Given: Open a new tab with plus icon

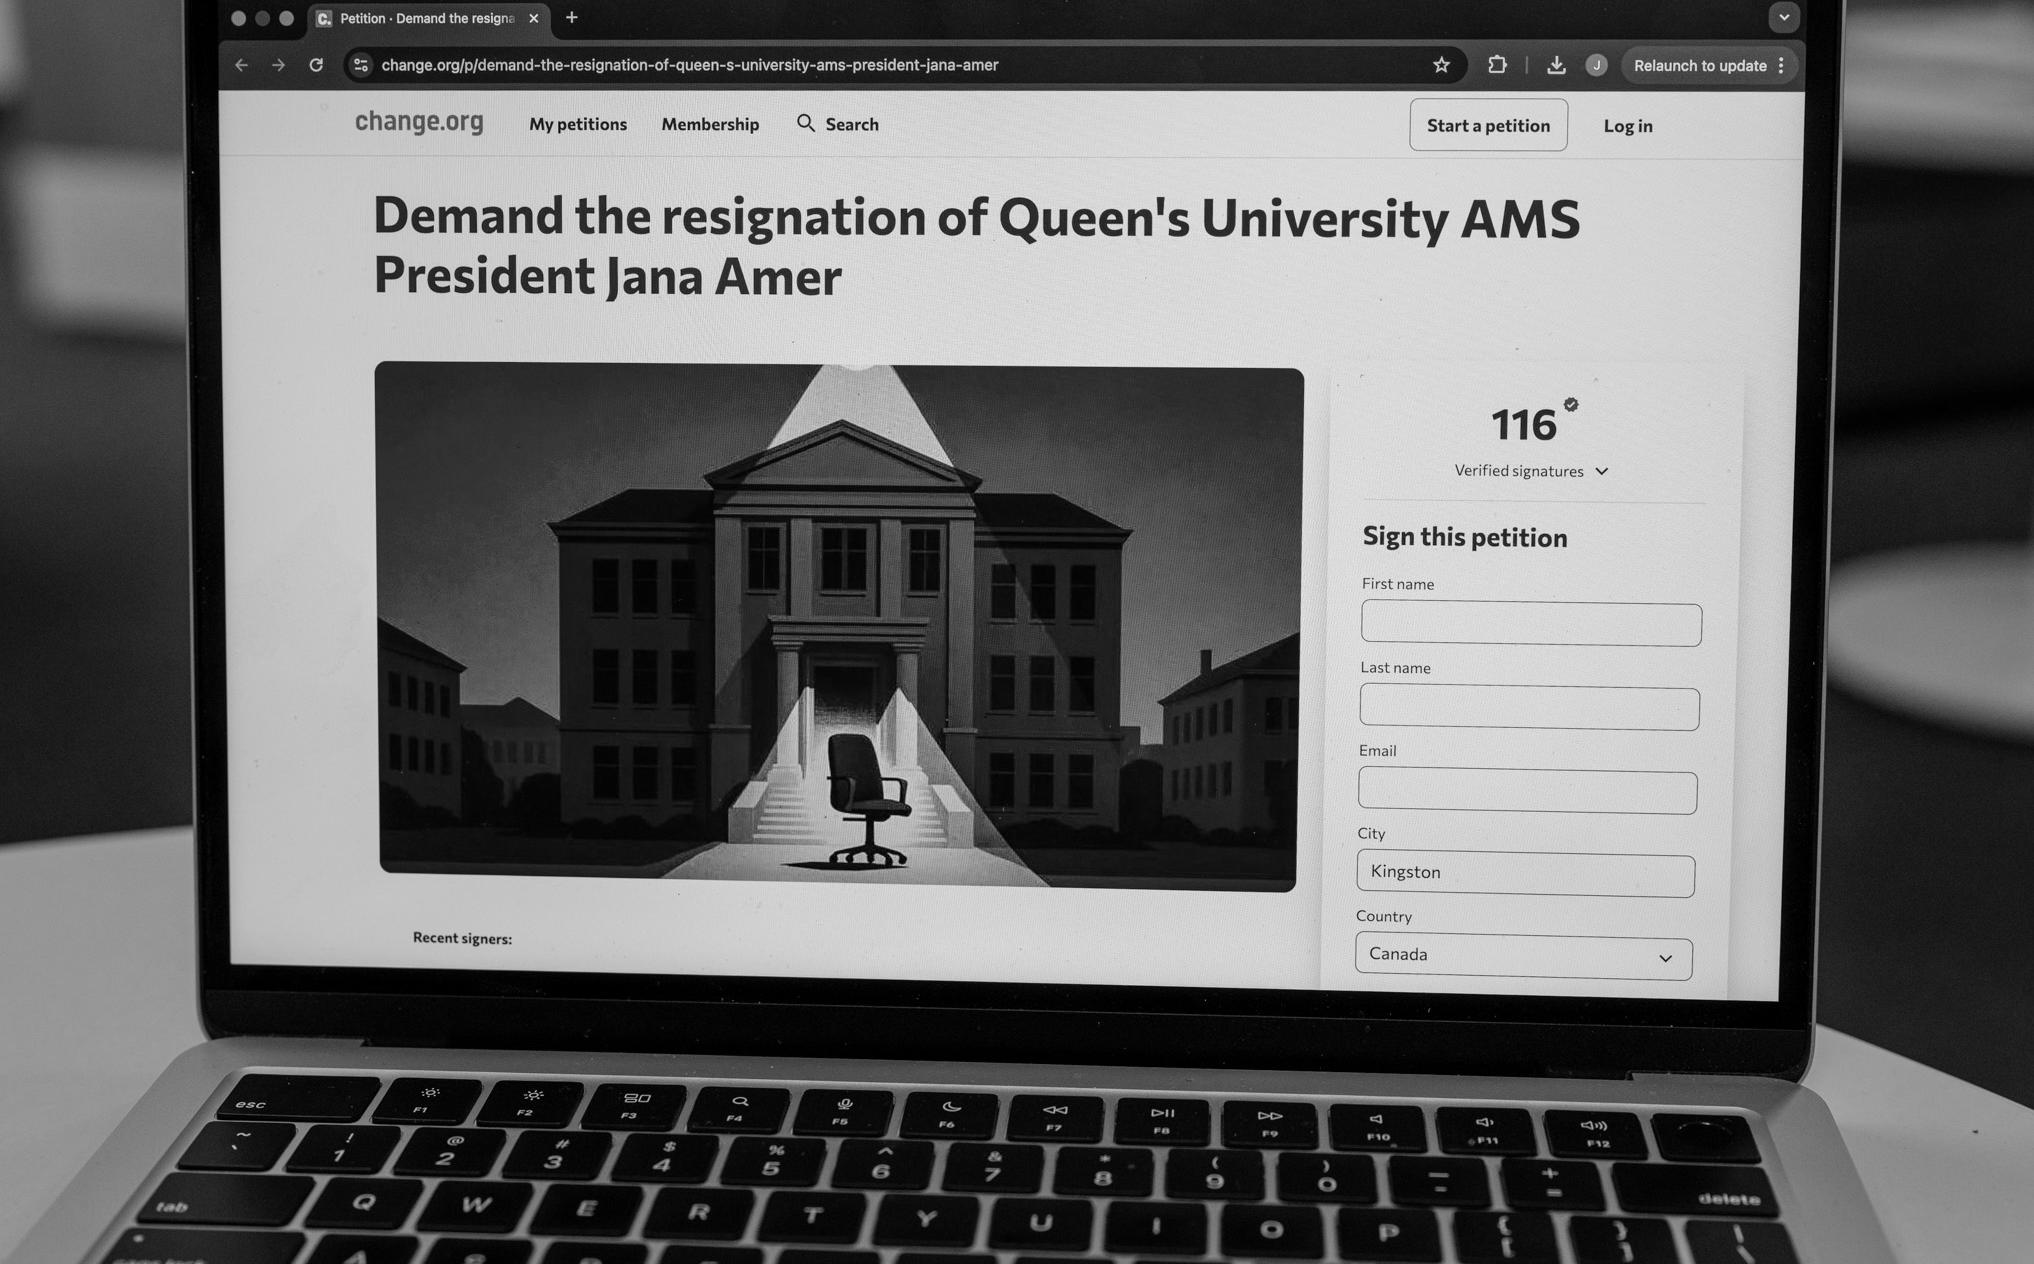Looking at the screenshot, I should click(x=572, y=18).
